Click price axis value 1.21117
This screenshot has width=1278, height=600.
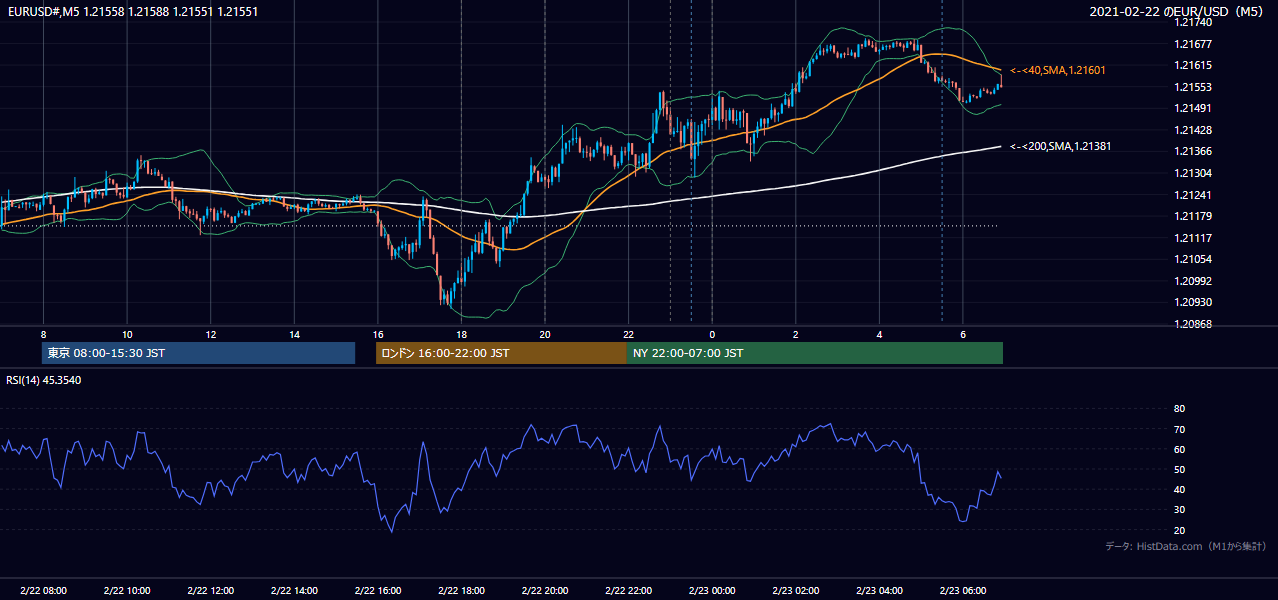[x=1193, y=238]
